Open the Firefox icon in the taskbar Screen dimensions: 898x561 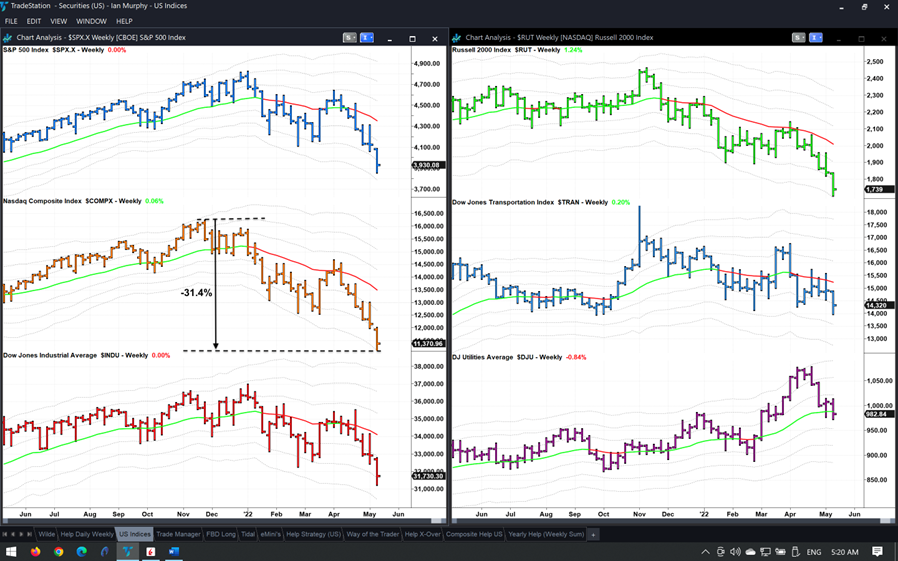[x=36, y=552]
